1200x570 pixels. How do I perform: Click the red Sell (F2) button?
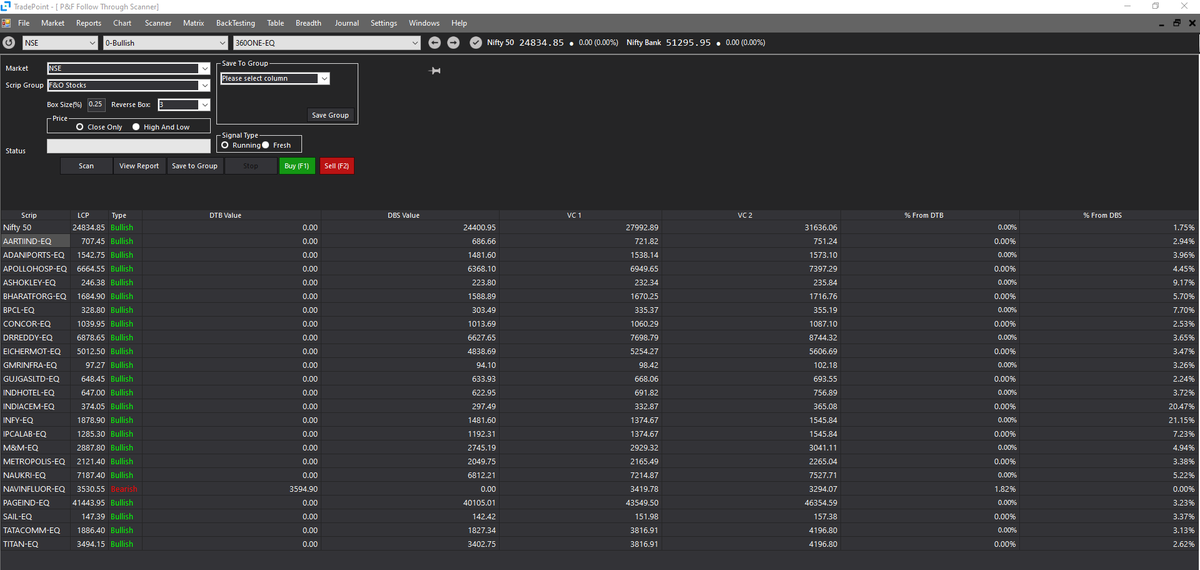pyautogui.click(x=337, y=165)
